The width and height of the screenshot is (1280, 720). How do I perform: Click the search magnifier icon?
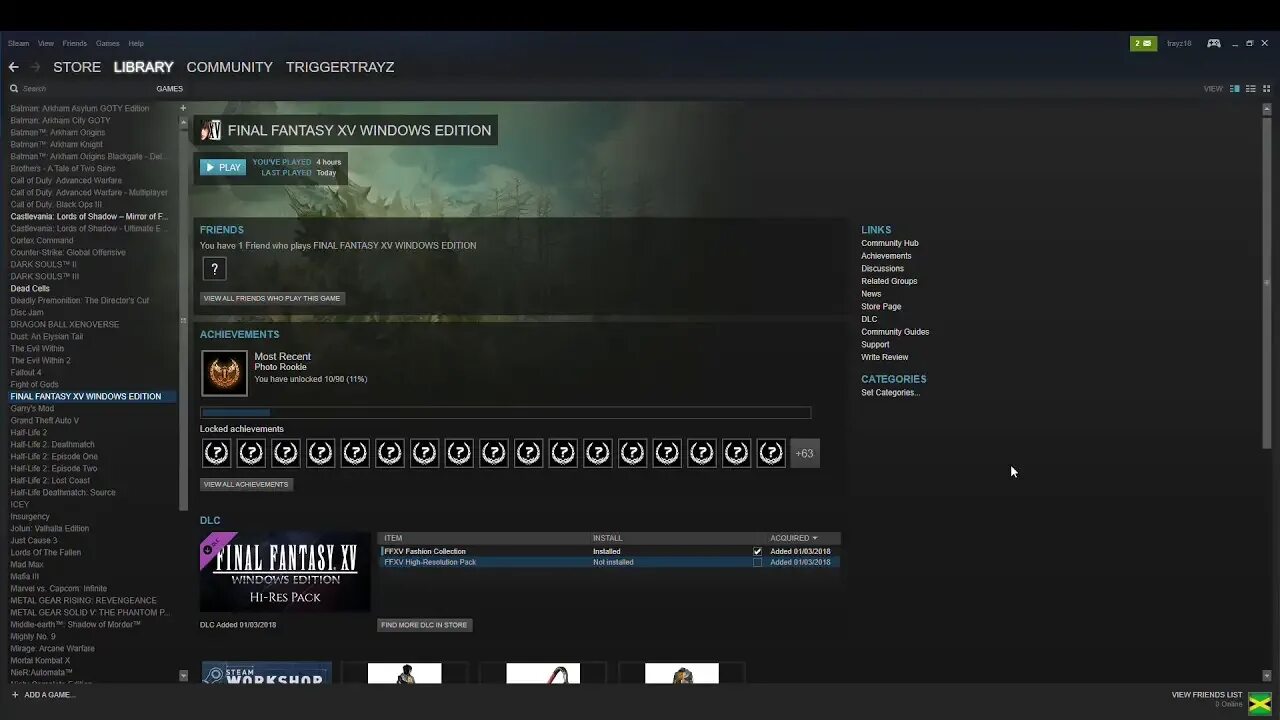coord(14,89)
